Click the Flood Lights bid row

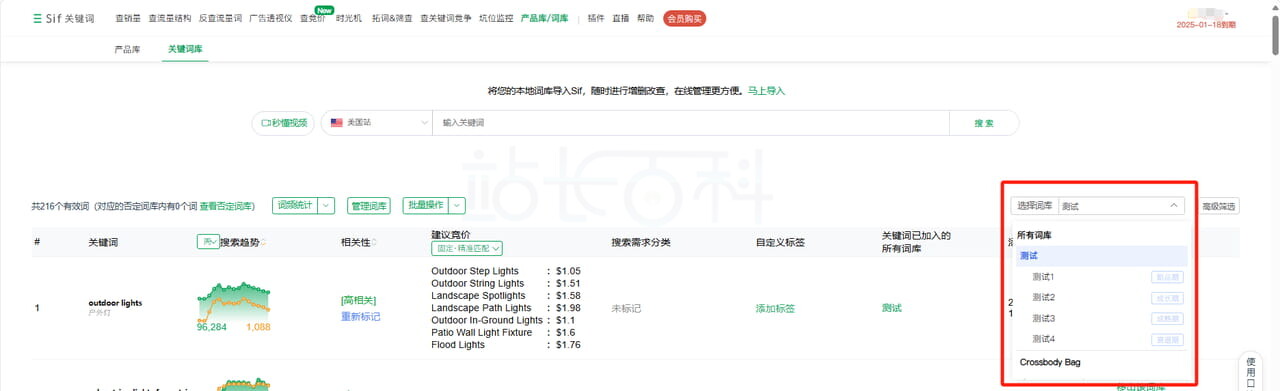click(506, 345)
